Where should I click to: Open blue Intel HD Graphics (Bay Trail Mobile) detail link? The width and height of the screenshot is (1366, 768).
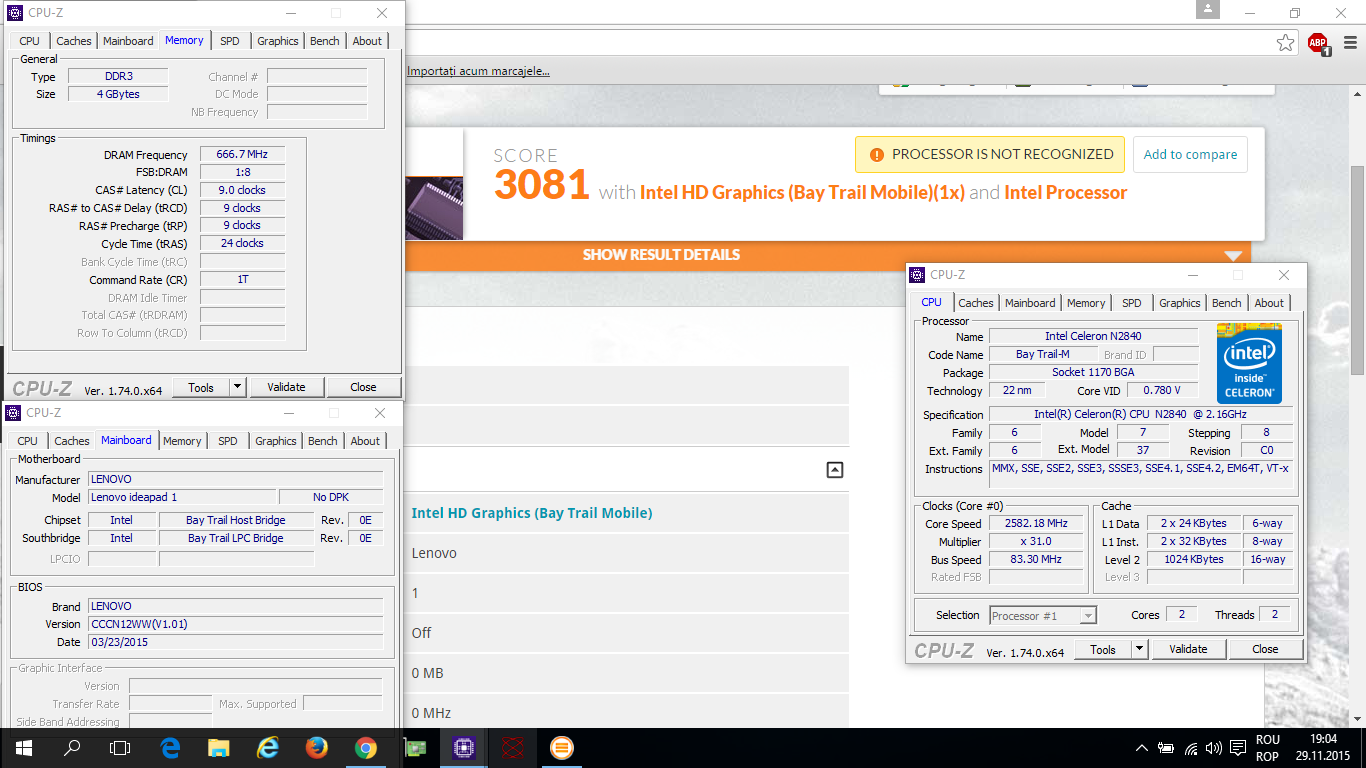click(532, 513)
